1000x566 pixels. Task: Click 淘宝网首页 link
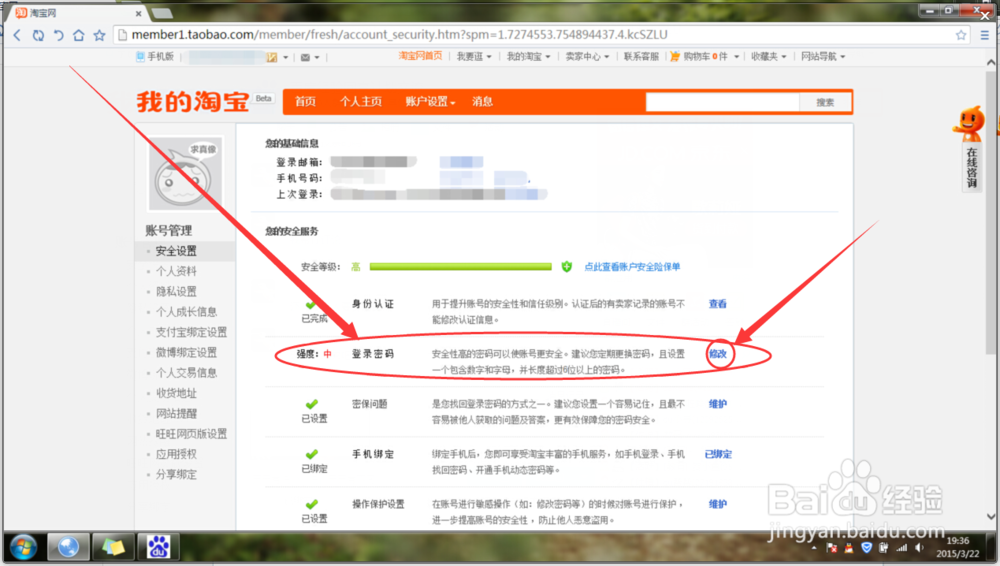tap(420, 56)
